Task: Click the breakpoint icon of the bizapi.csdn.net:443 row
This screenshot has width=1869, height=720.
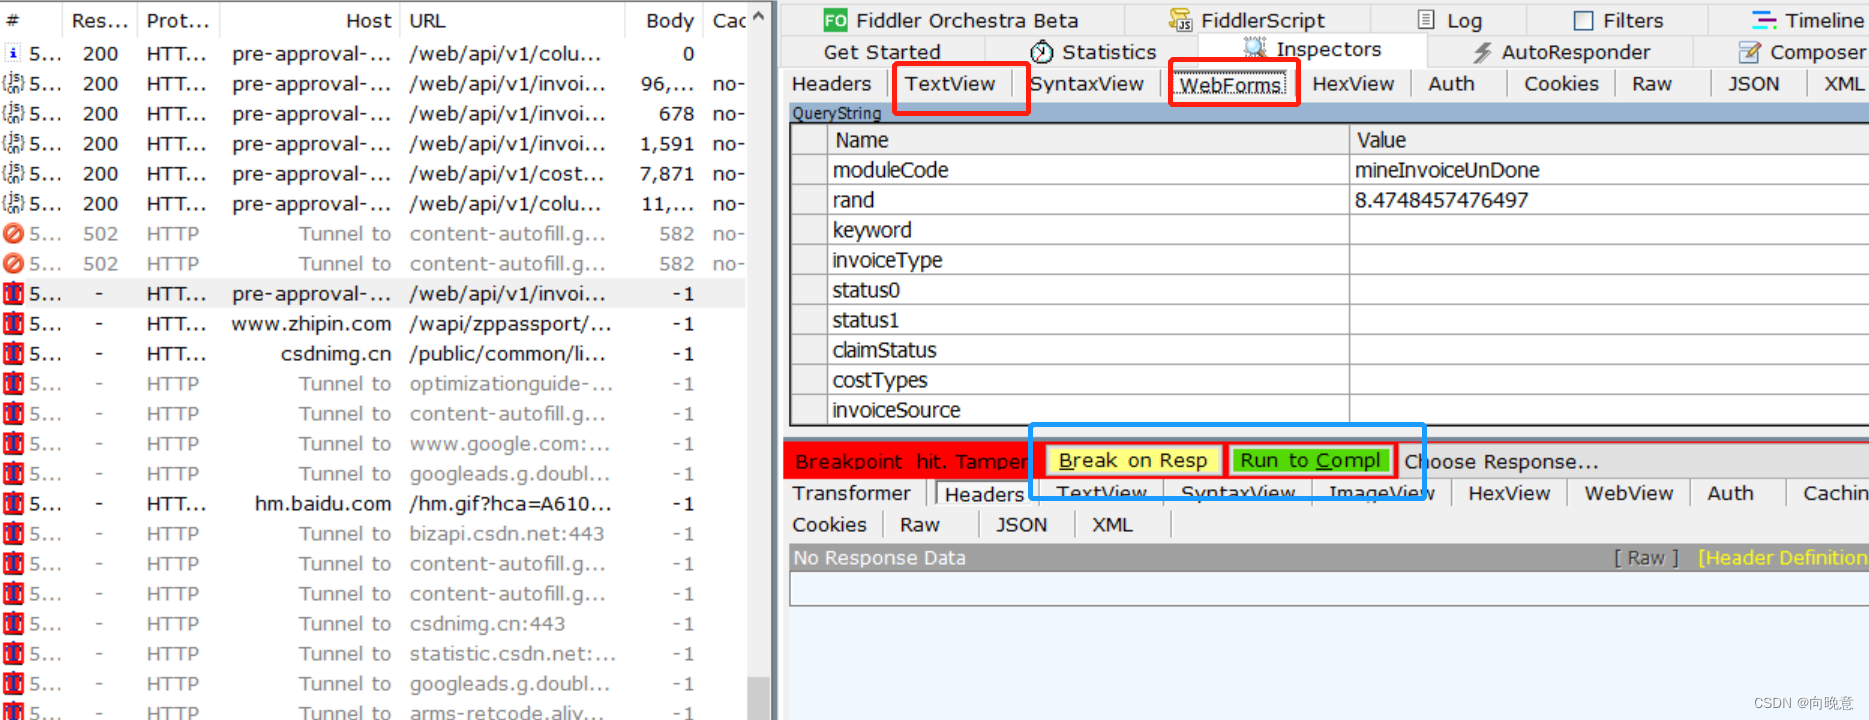Action: click(x=13, y=533)
